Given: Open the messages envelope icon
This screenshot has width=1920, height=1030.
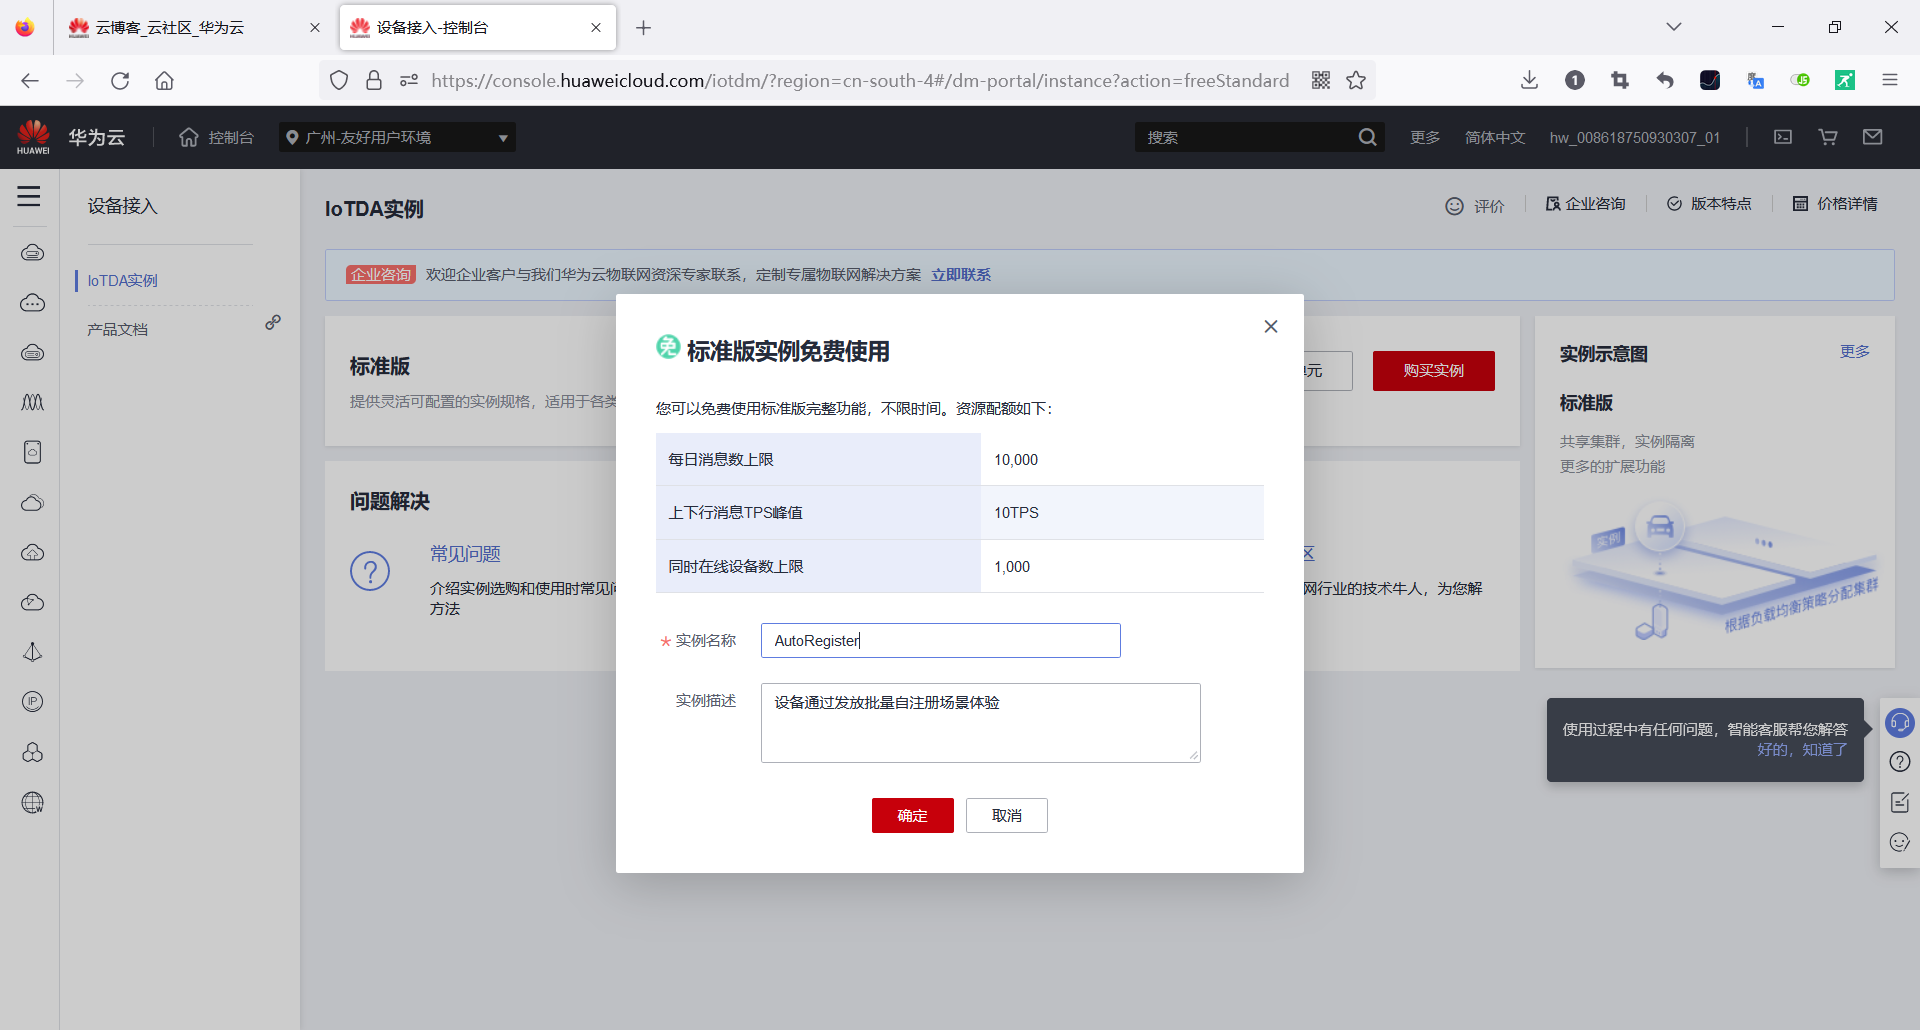Looking at the screenshot, I should coord(1873,137).
